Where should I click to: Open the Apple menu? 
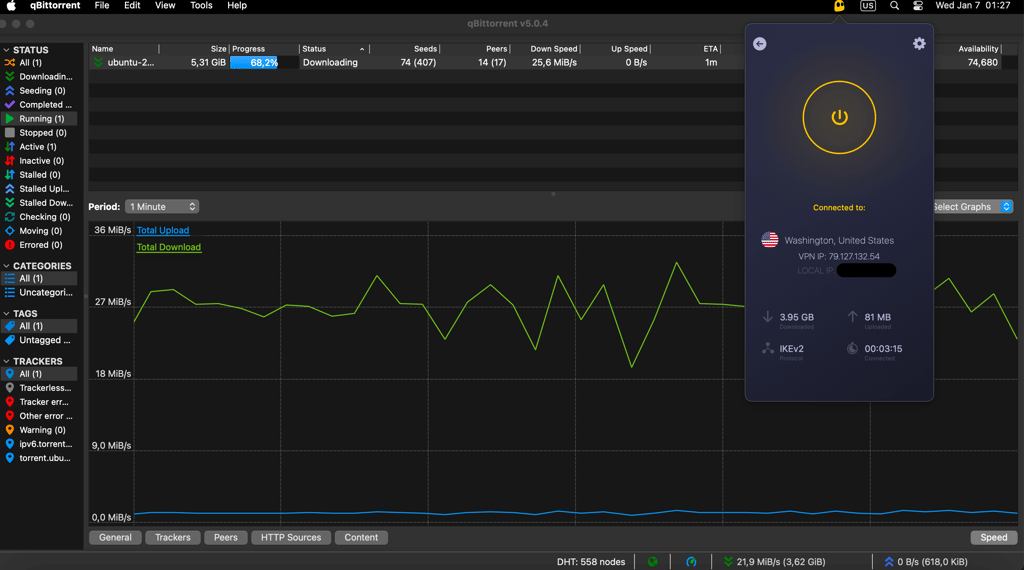[11, 5]
